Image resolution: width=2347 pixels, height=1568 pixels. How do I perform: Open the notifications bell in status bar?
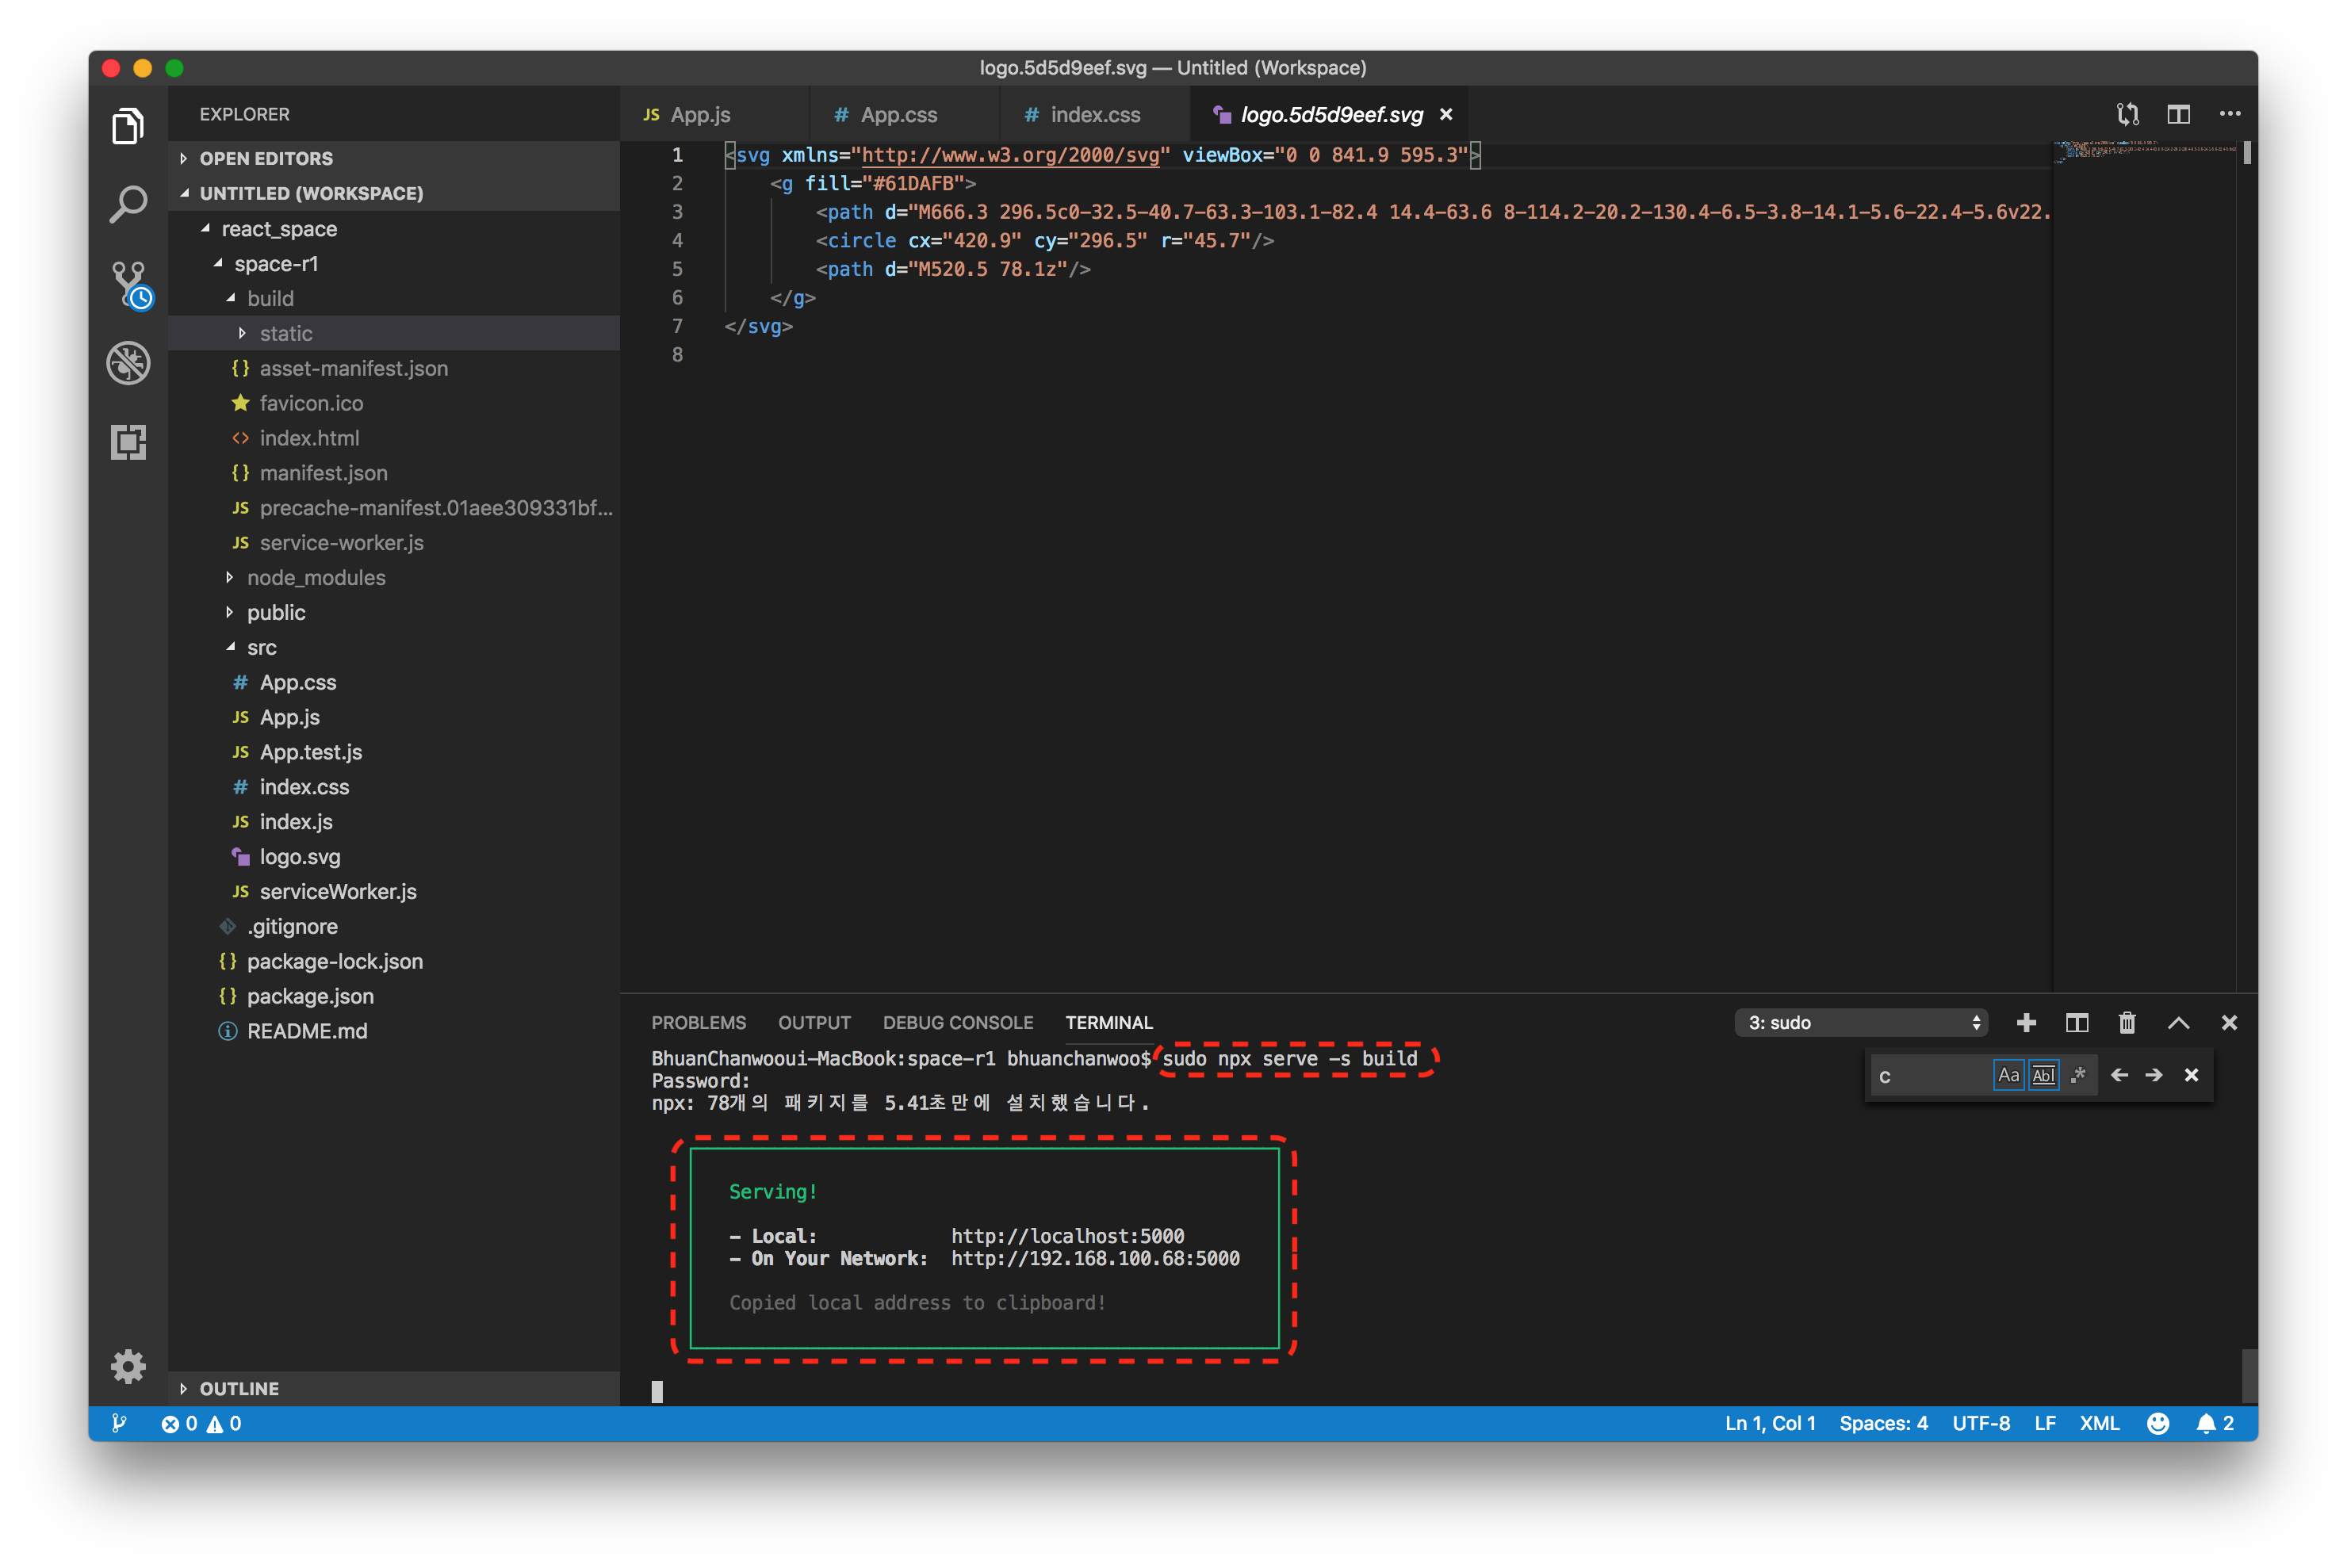pyautogui.click(x=2206, y=1424)
